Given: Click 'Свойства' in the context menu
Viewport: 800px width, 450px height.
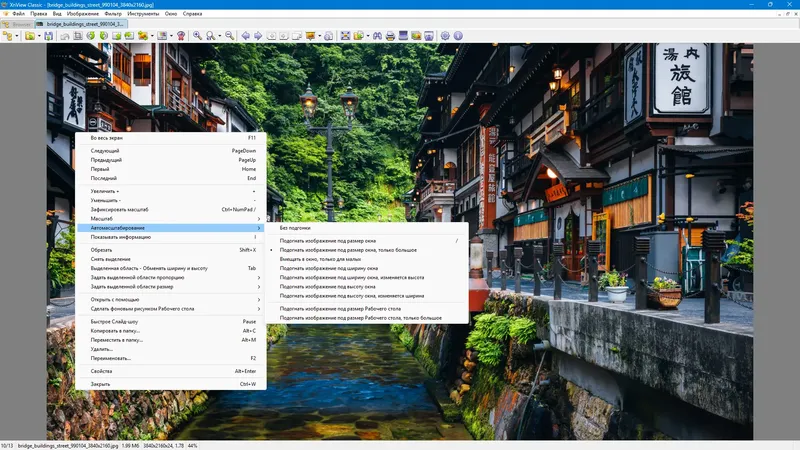Looking at the screenshot, I should pos(103,371).
